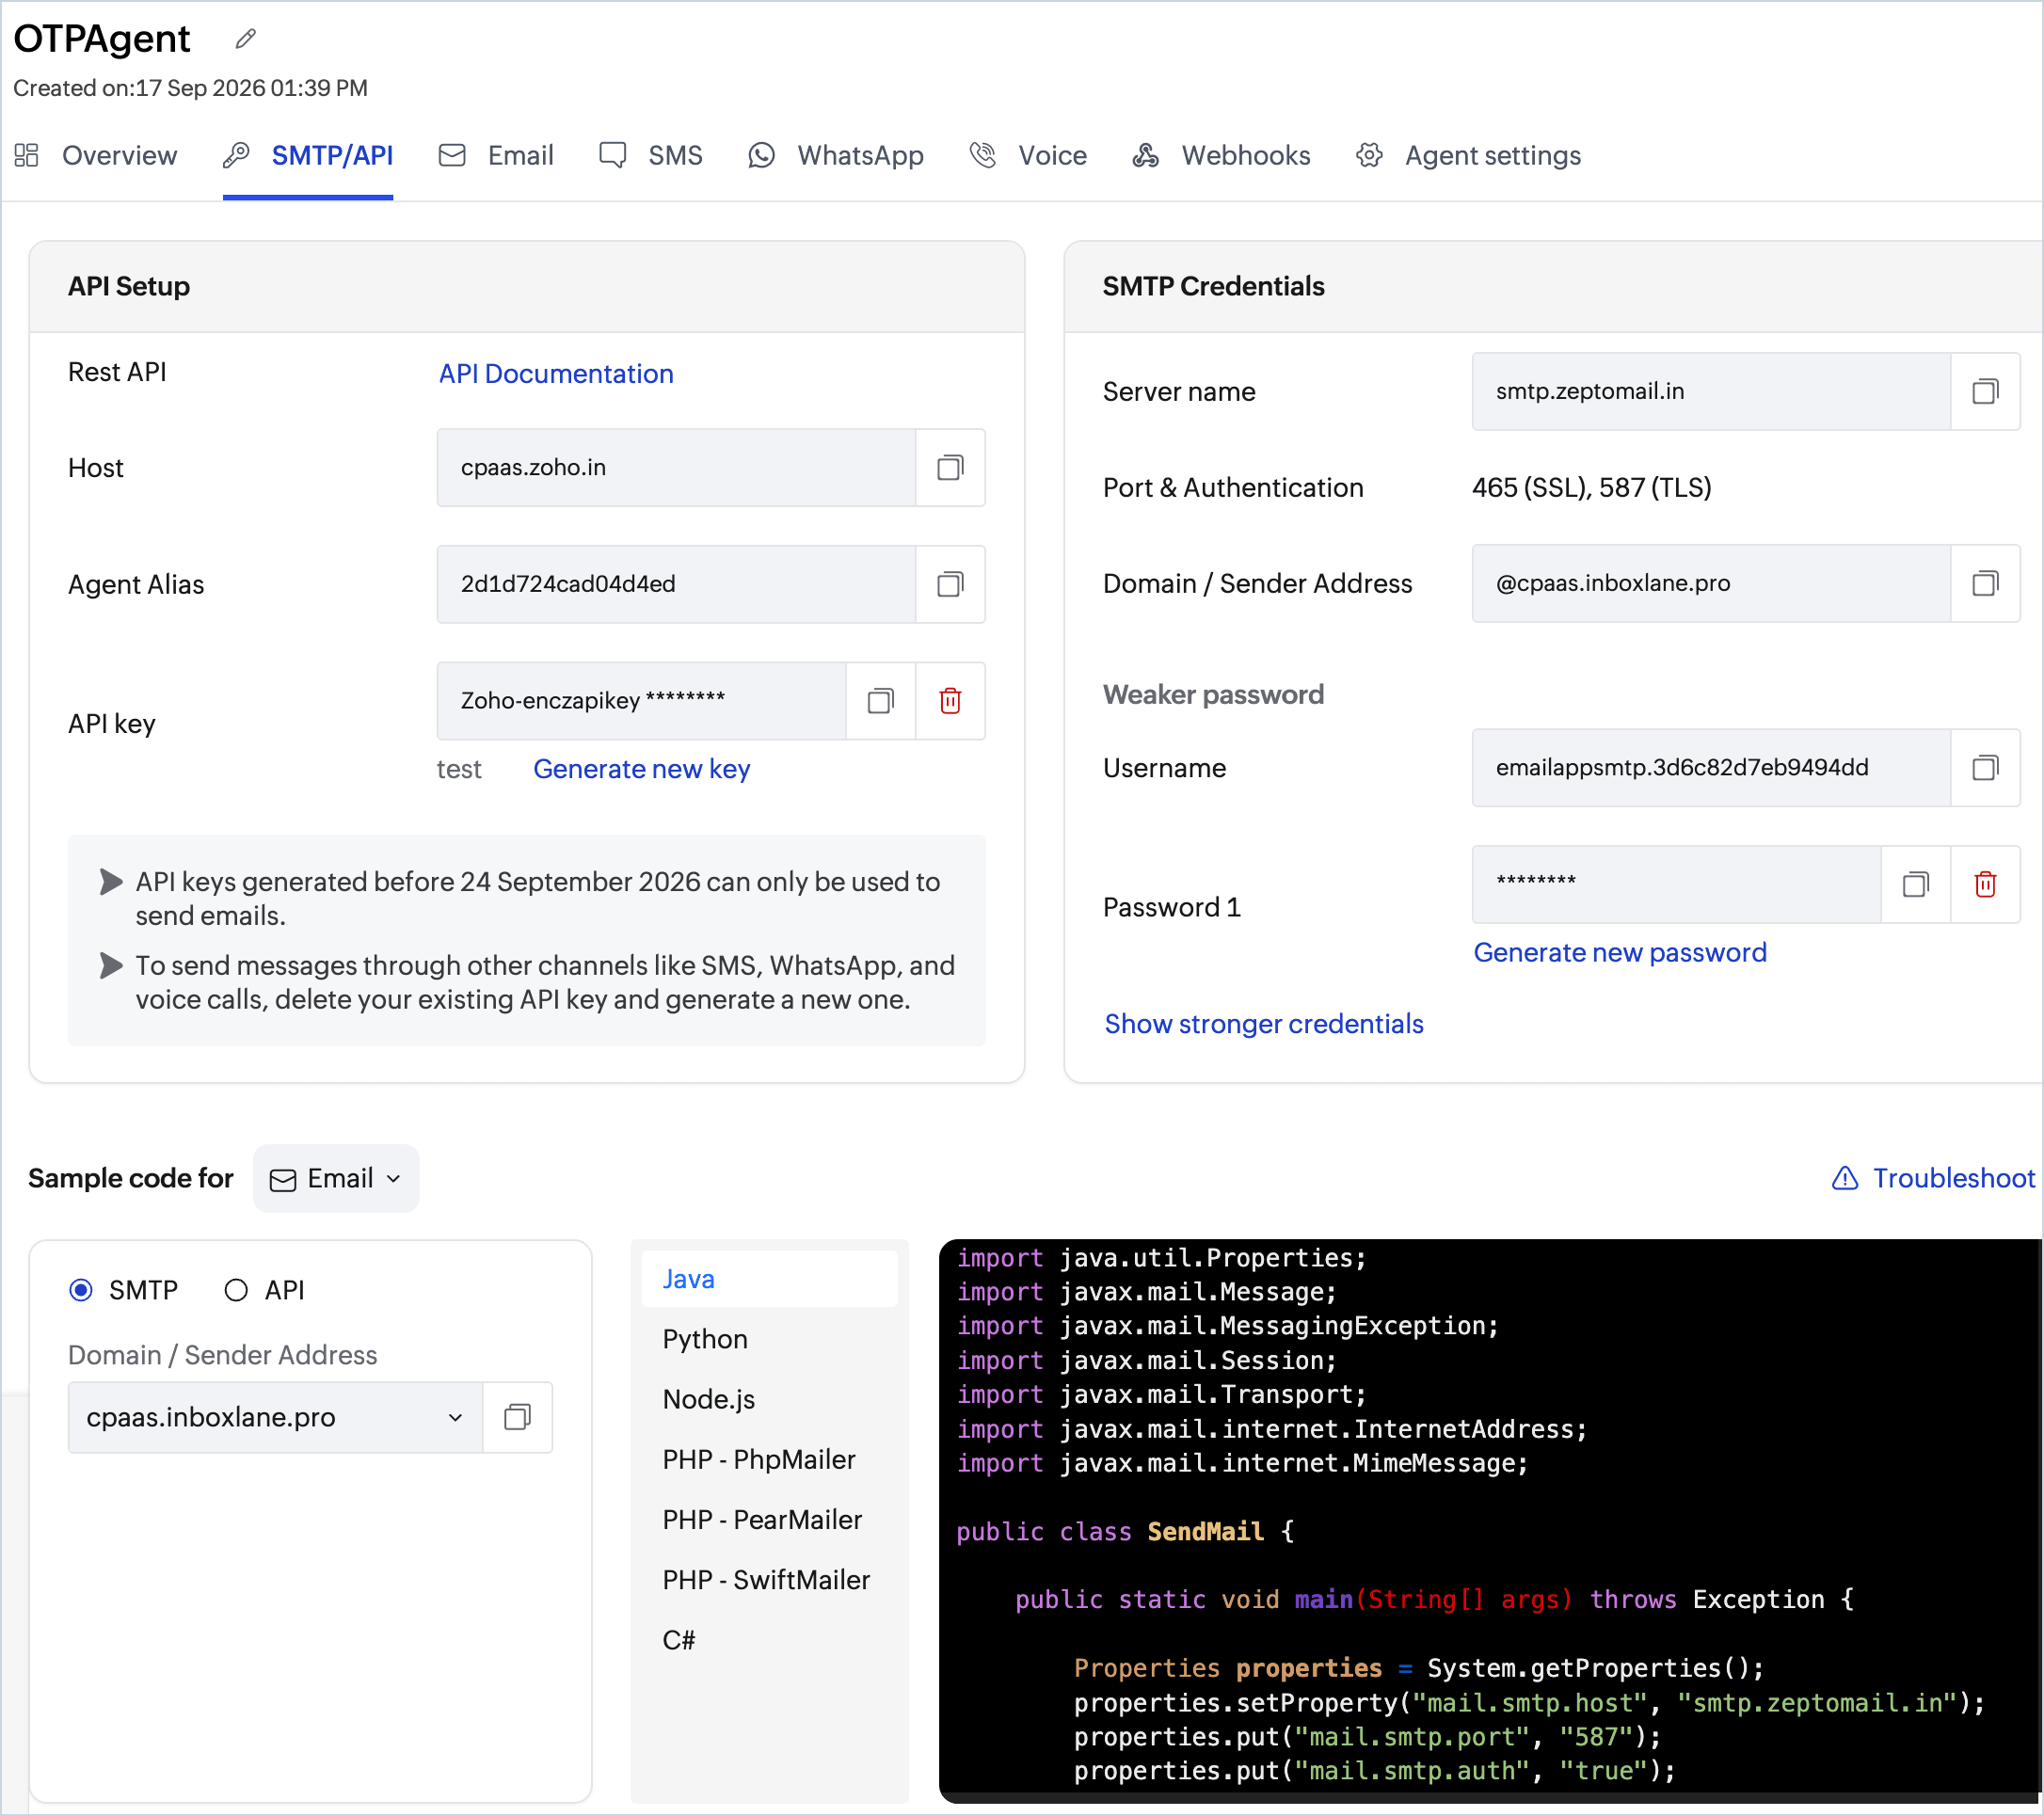Click the Domain / Sender Address field

(x=1710, y=583)
